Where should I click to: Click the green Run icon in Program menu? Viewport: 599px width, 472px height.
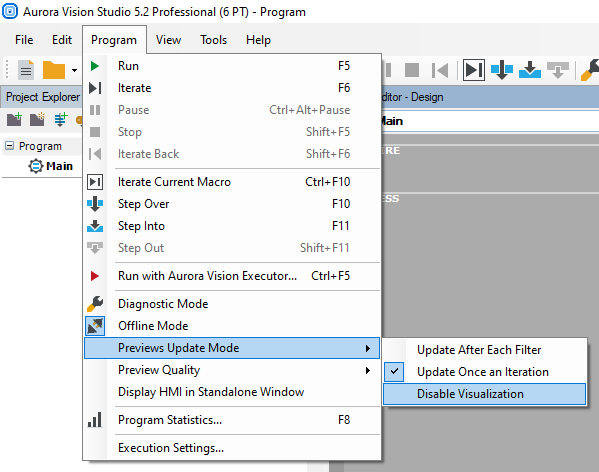[95, 66]
